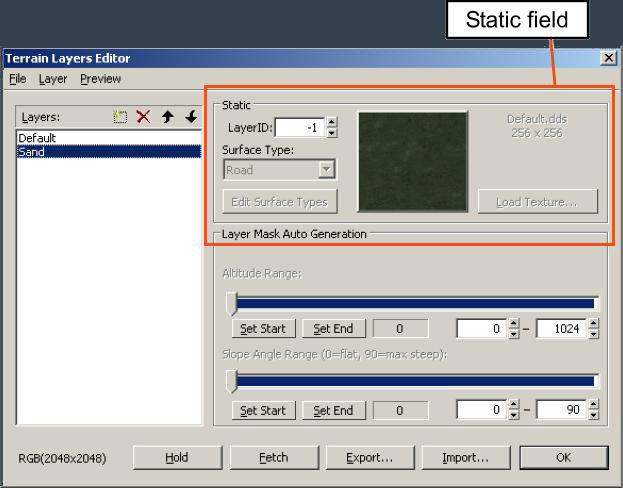
Task: Click altitude current value box showing 0
Action: (x=400, y=328)
